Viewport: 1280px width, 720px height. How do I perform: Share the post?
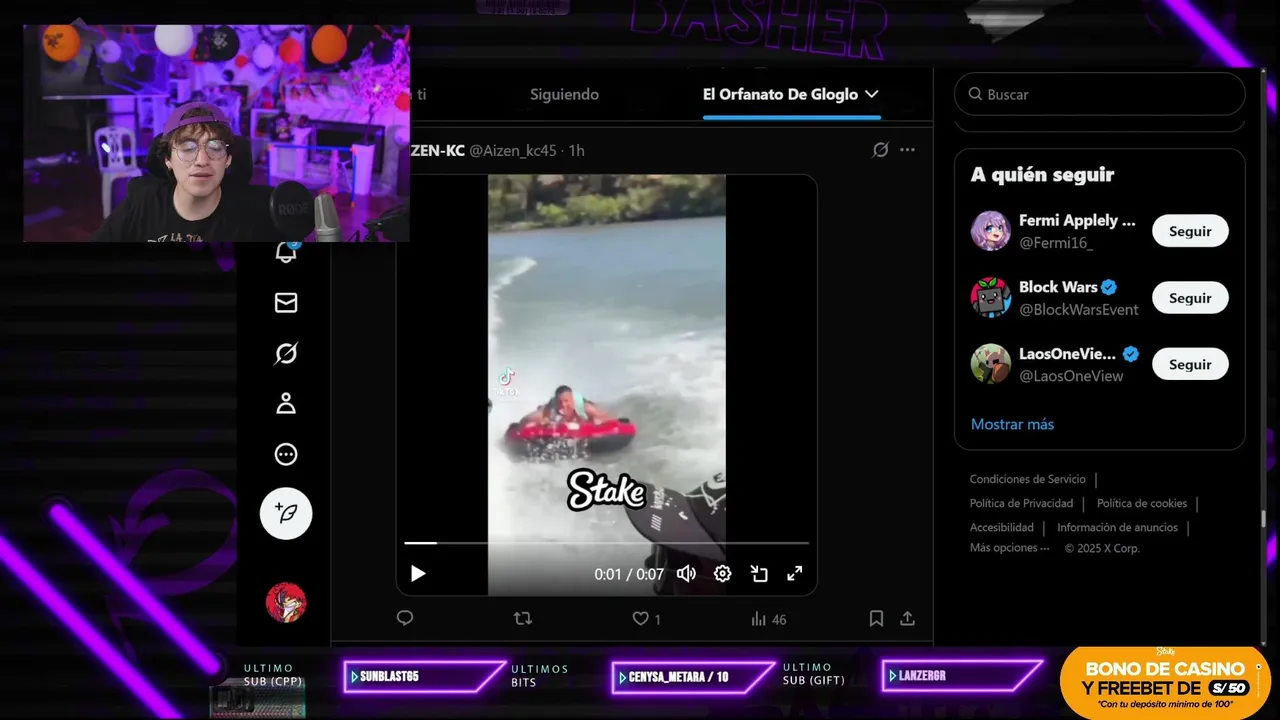click(907, 618)
